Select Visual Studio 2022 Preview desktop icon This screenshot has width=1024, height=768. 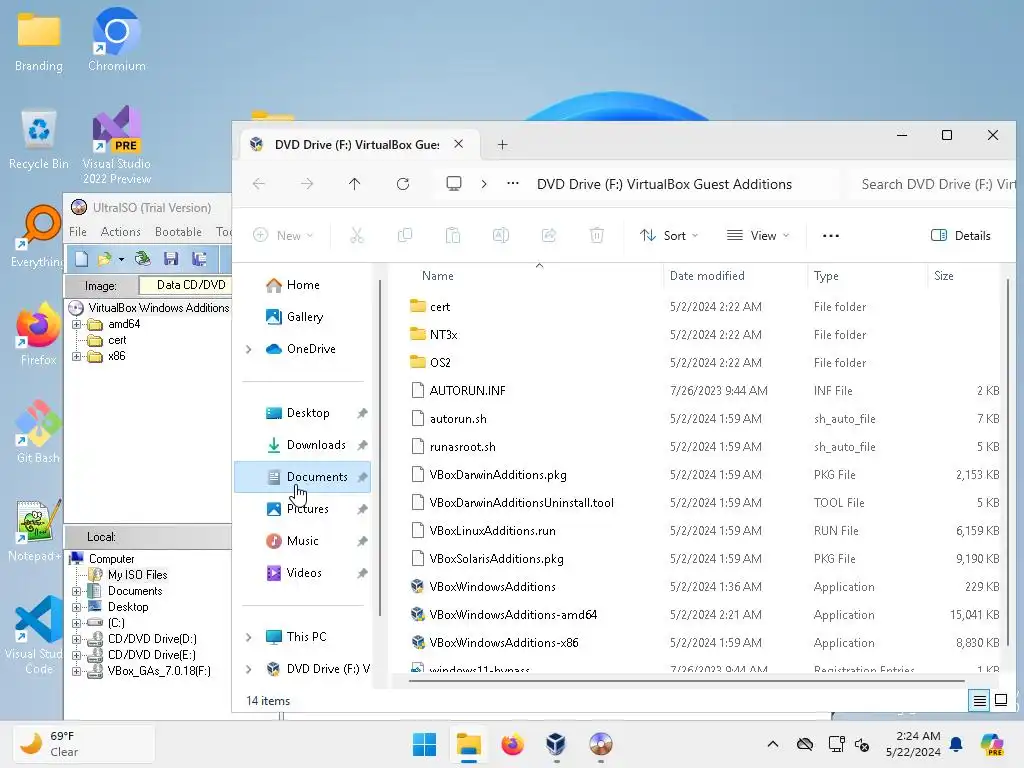(117, 145)
